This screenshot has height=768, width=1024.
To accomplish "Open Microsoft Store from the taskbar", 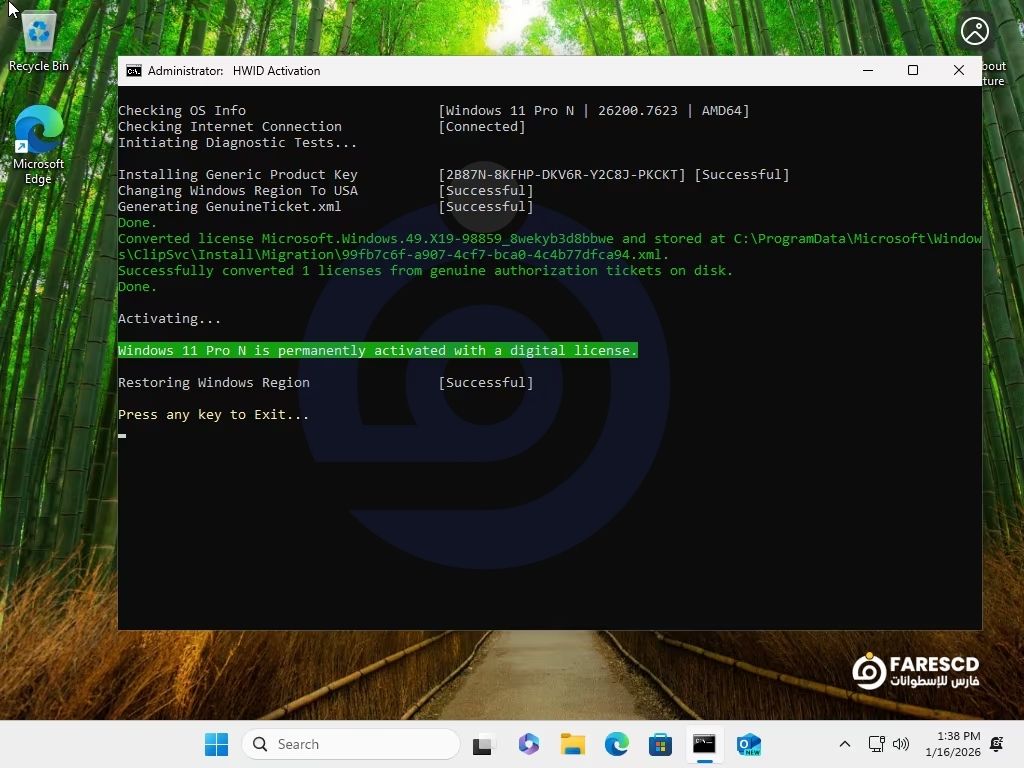I will coord(660,744).
